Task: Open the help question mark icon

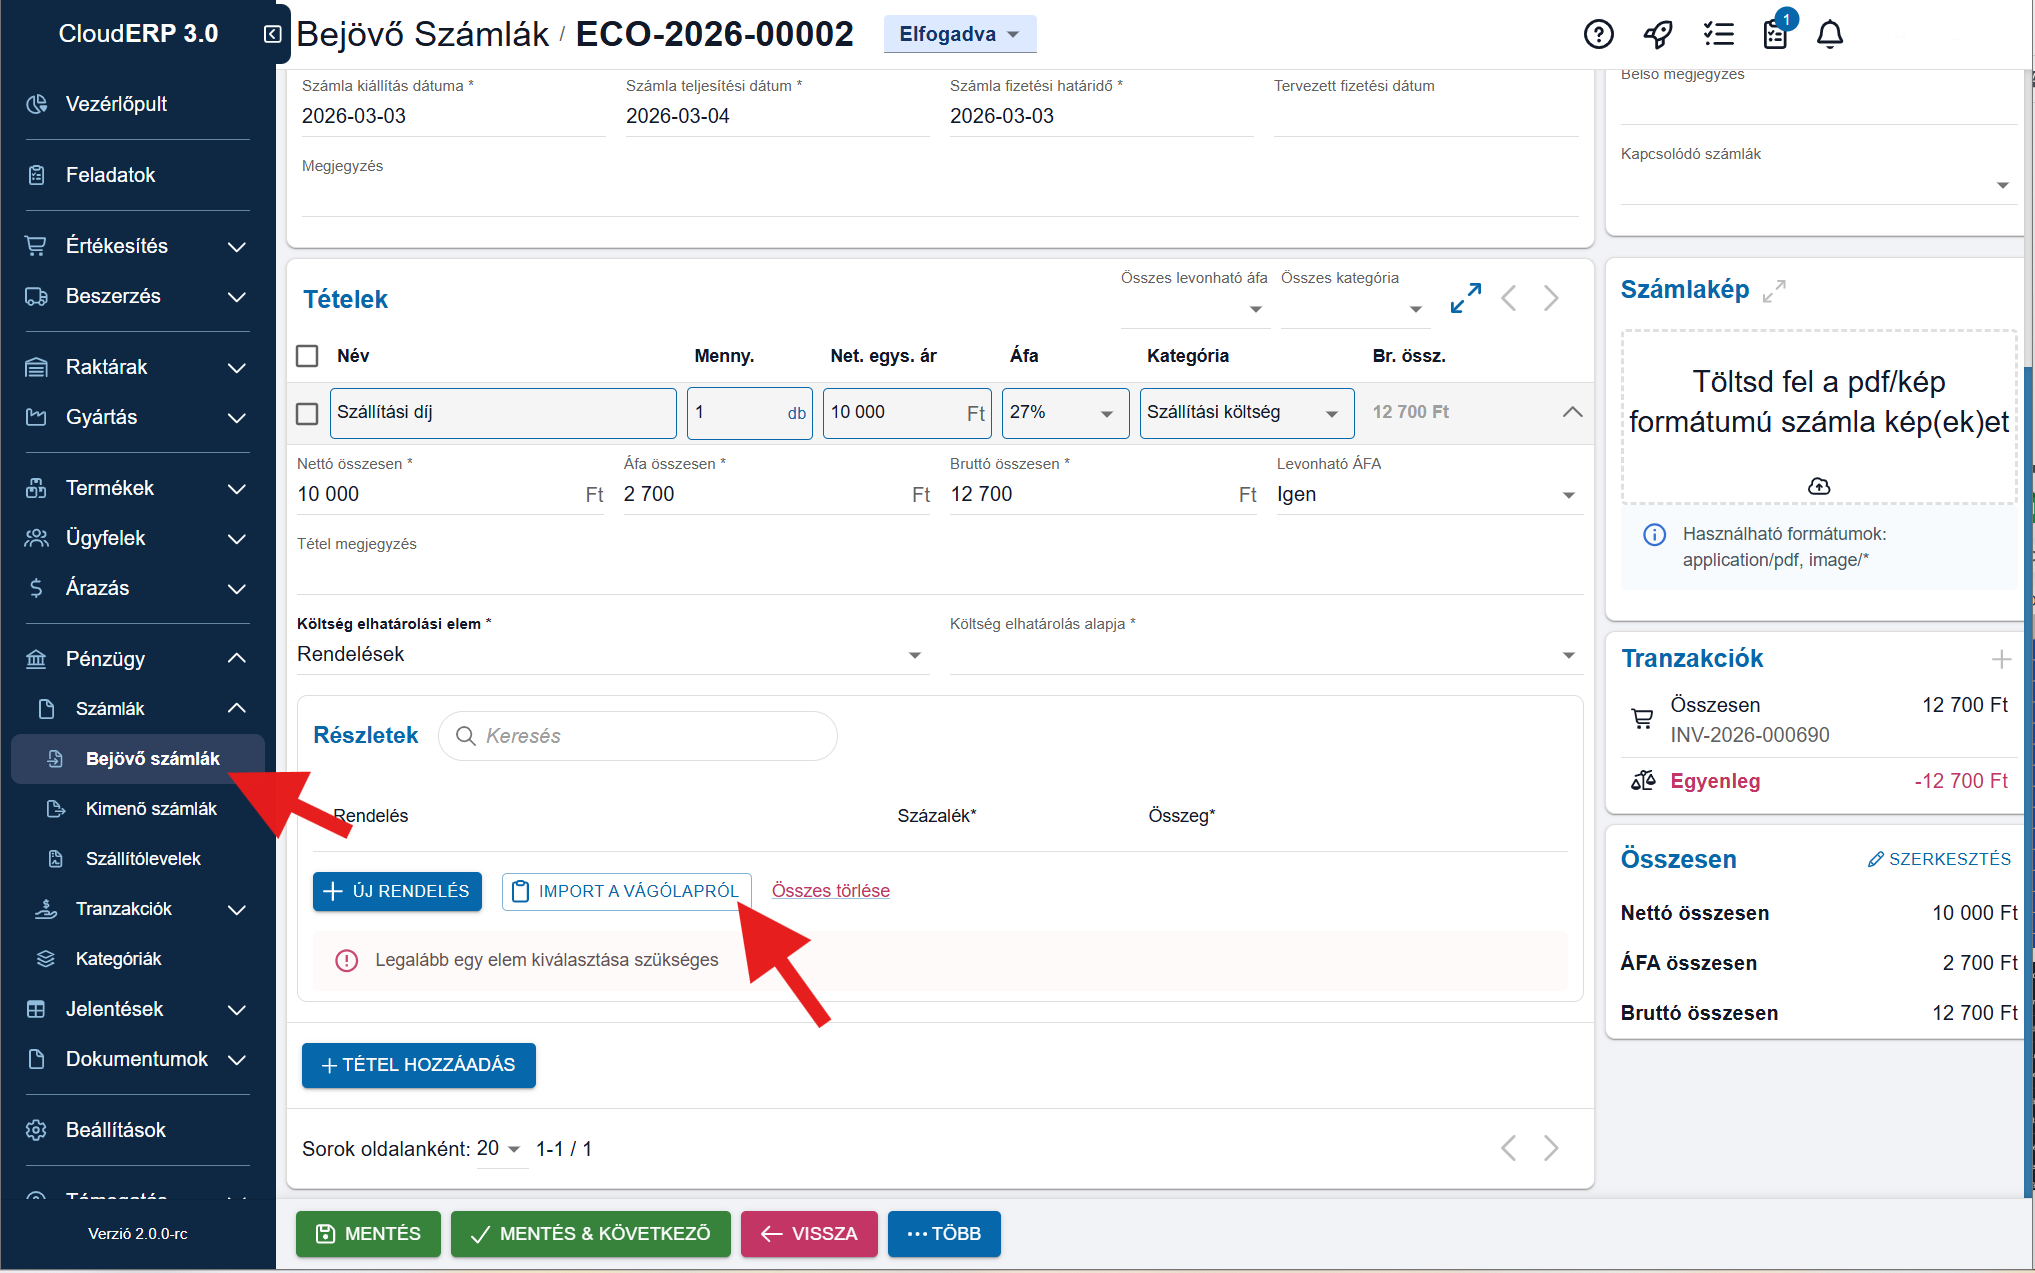Action: tap(1598, 35)
